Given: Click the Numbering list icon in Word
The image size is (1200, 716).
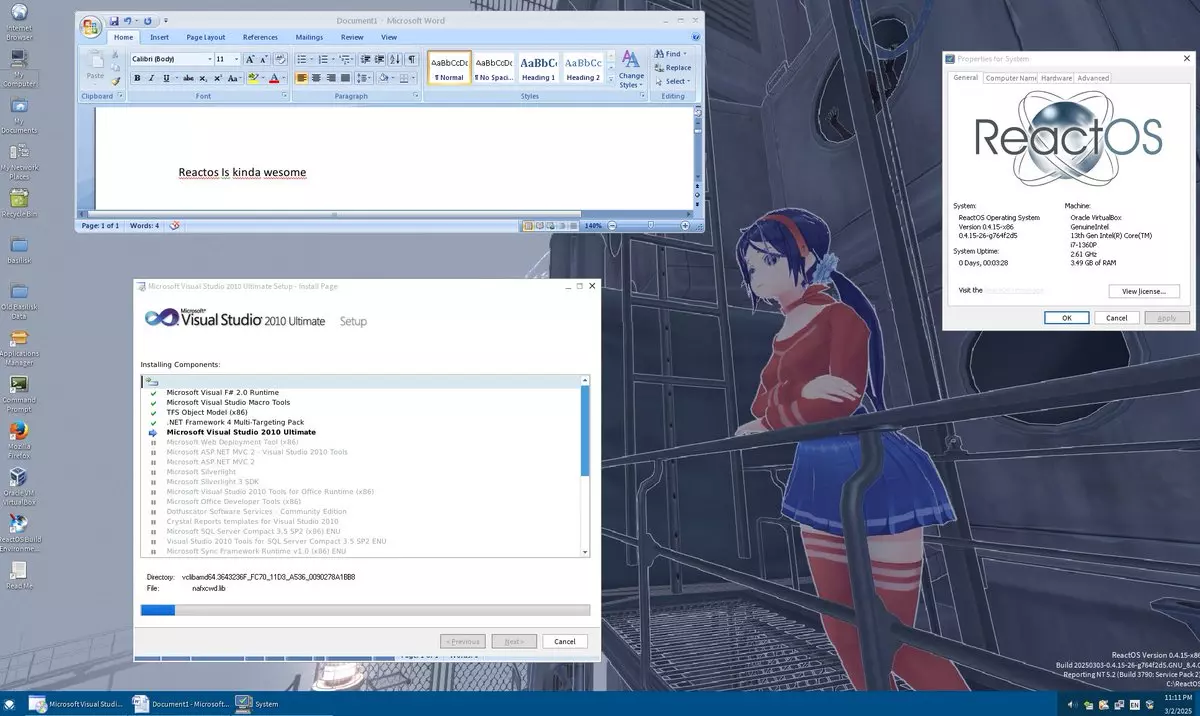Looking at the screenshot, I should (323, 59).
